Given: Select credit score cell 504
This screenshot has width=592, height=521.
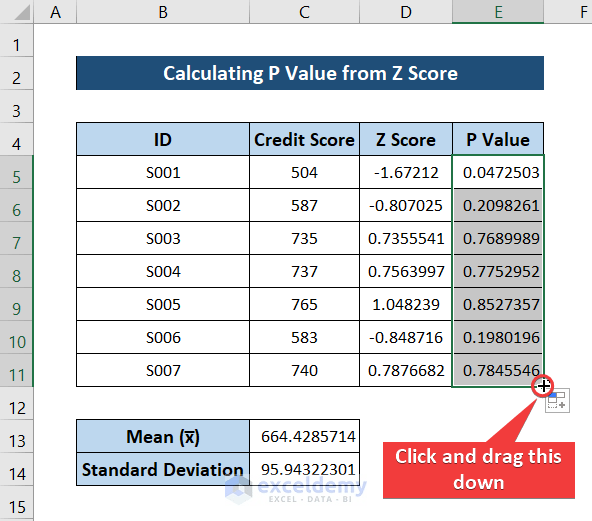Looking at the screenshot, I should (304, 173).
